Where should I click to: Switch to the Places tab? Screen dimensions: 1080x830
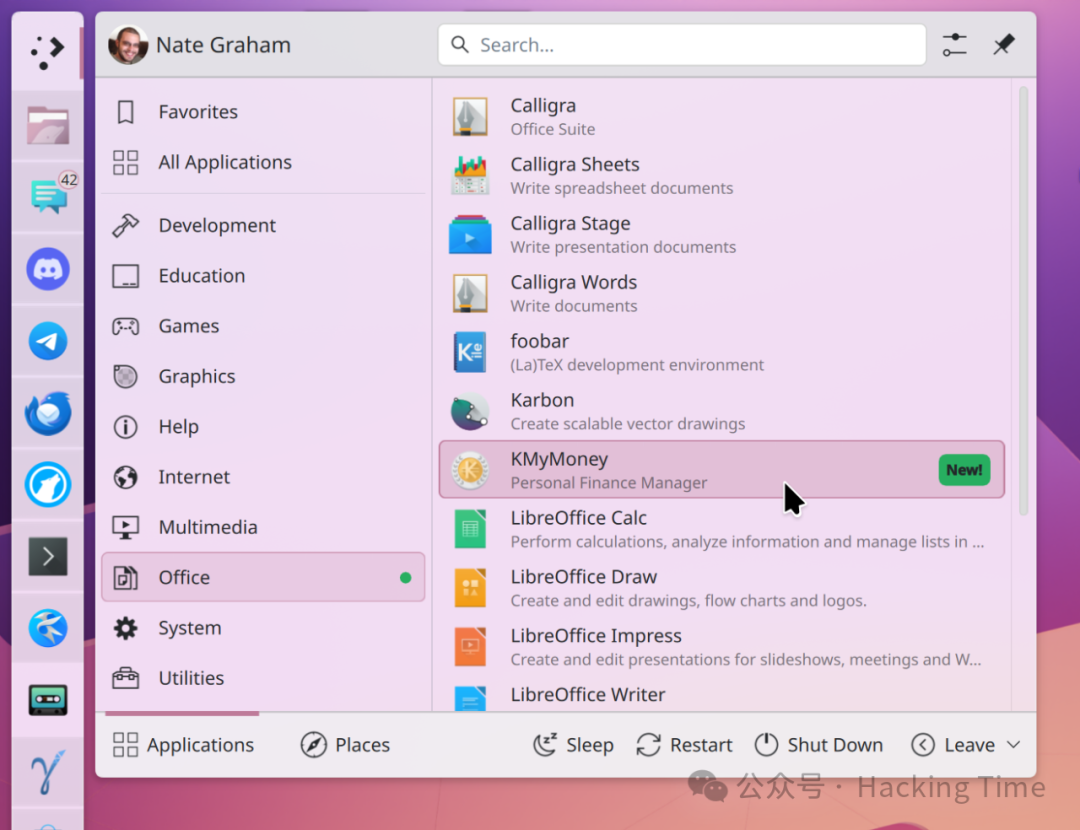345,745
